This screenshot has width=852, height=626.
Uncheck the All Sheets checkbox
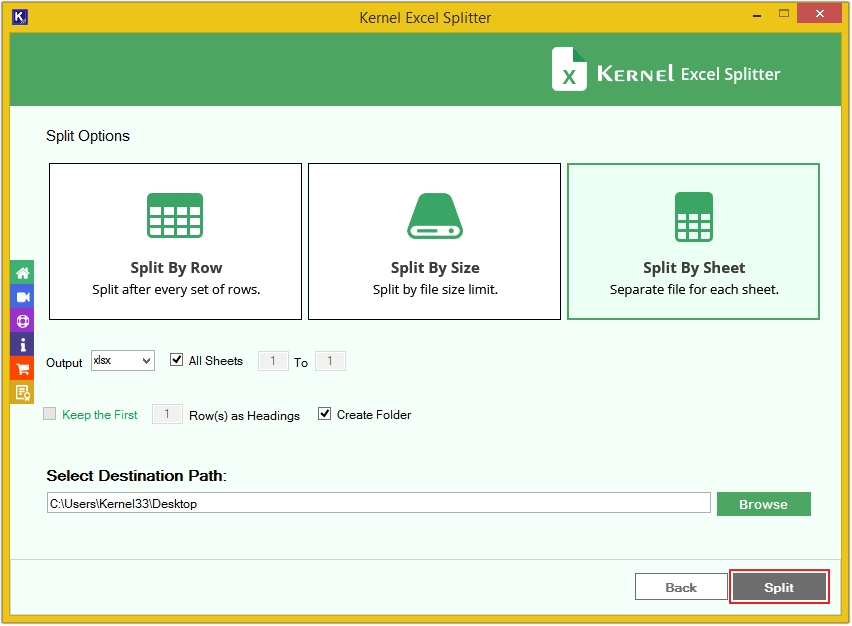(x=176, y=360)
